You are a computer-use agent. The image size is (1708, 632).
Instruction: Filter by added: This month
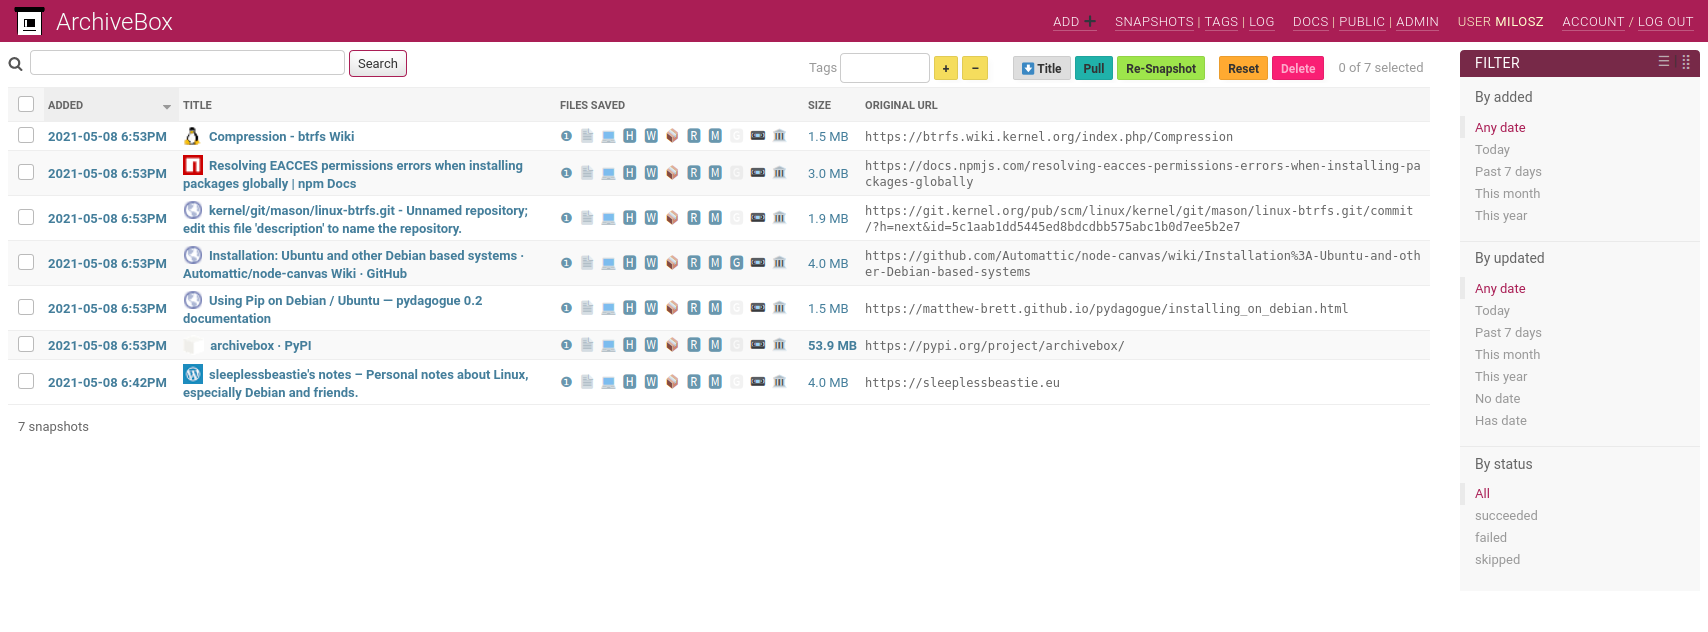pyautogui.click(x=1507, y=194)
